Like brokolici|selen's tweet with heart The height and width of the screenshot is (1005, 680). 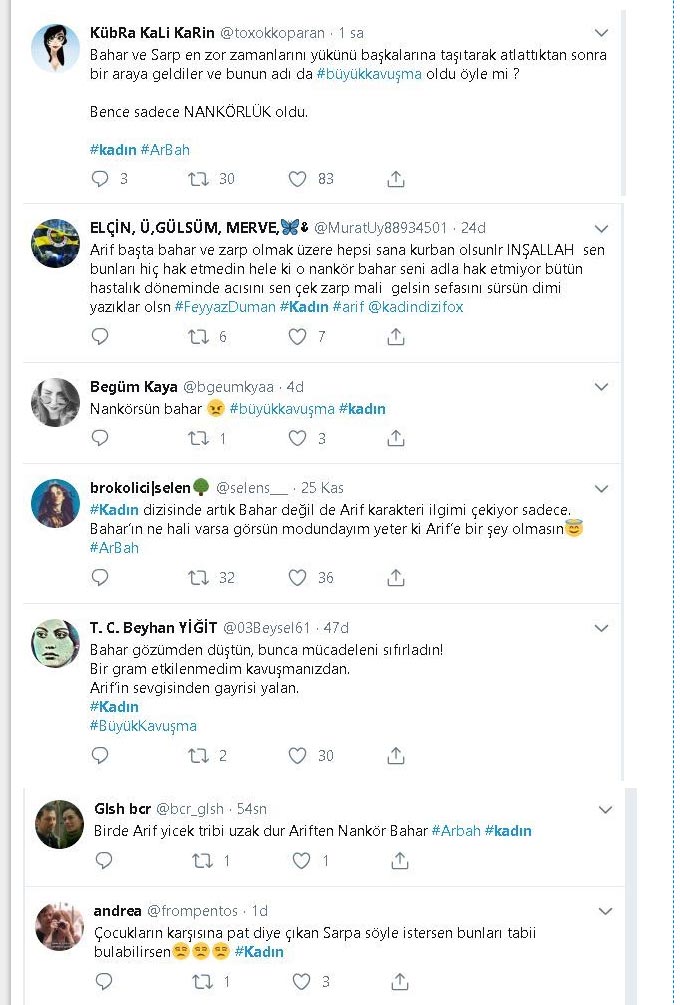click(297, 577)
